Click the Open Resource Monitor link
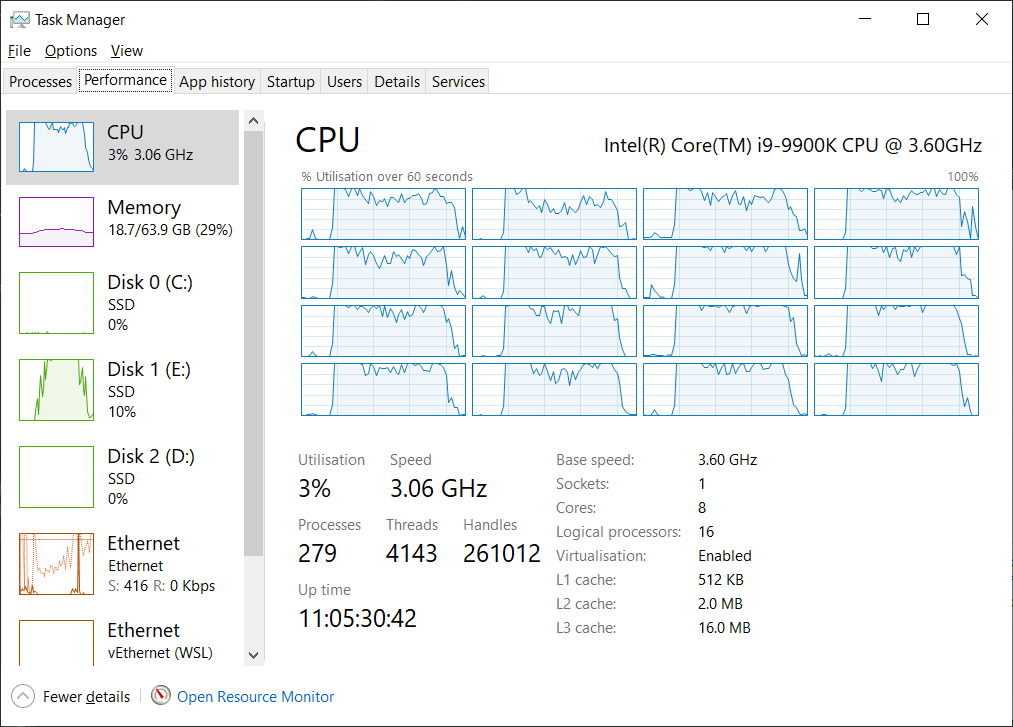 255,697
